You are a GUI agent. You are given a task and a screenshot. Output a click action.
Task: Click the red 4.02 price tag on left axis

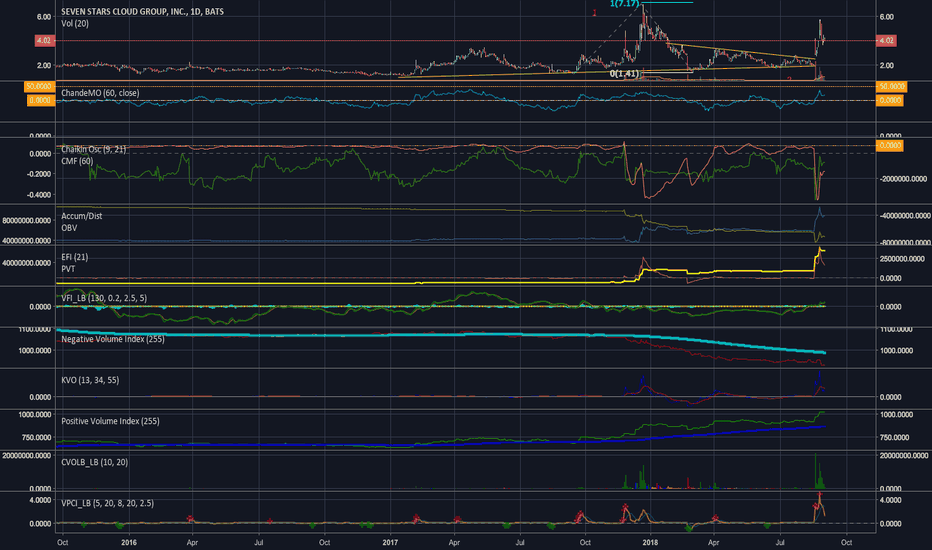coord(45,40)
